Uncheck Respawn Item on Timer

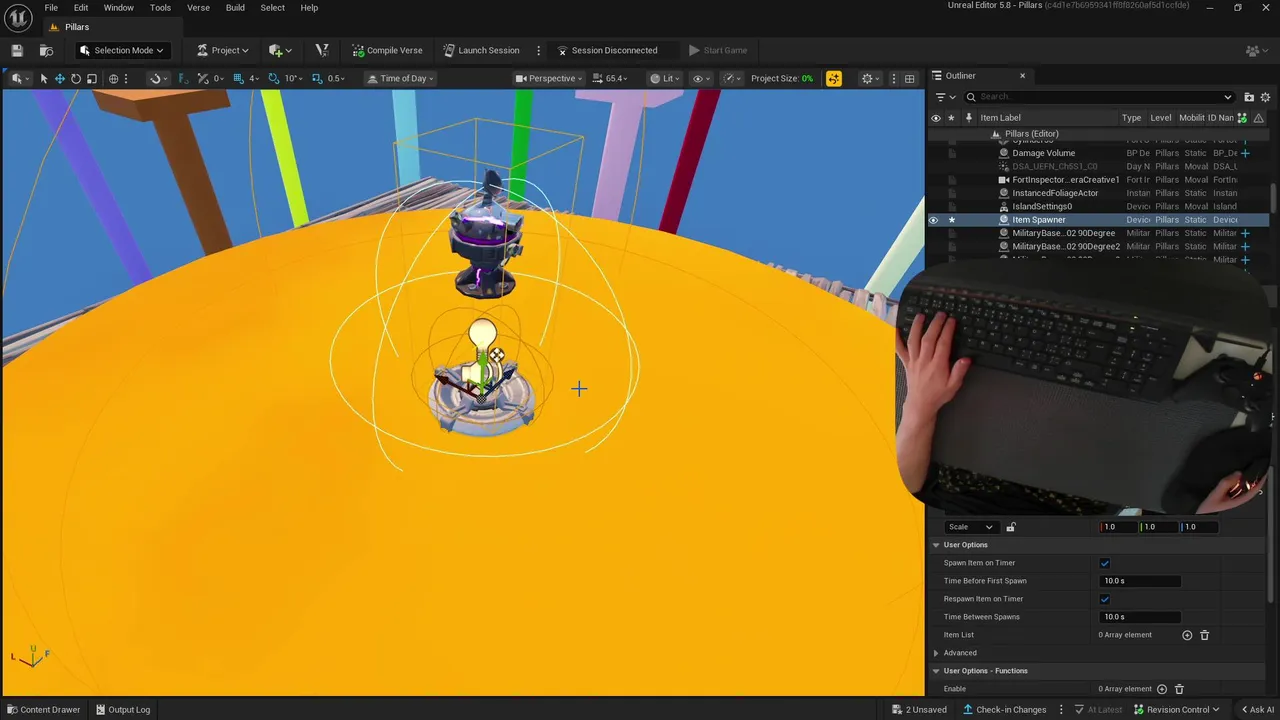coord(1105,599)
